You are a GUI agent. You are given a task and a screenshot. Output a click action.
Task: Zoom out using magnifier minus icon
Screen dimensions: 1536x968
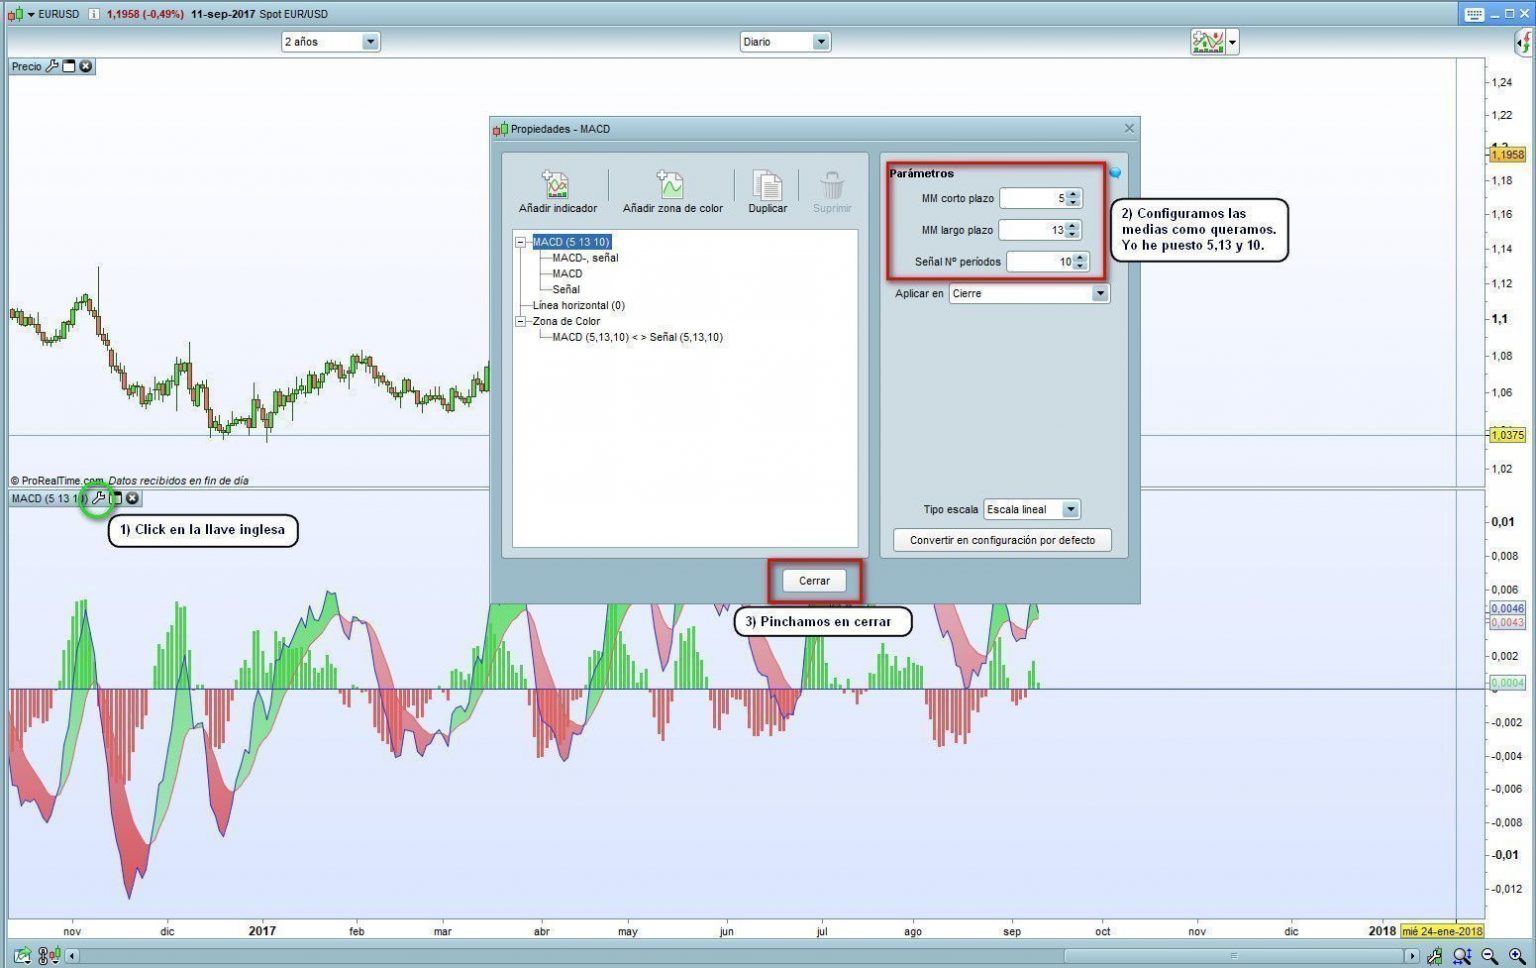tap(1490, 957)
